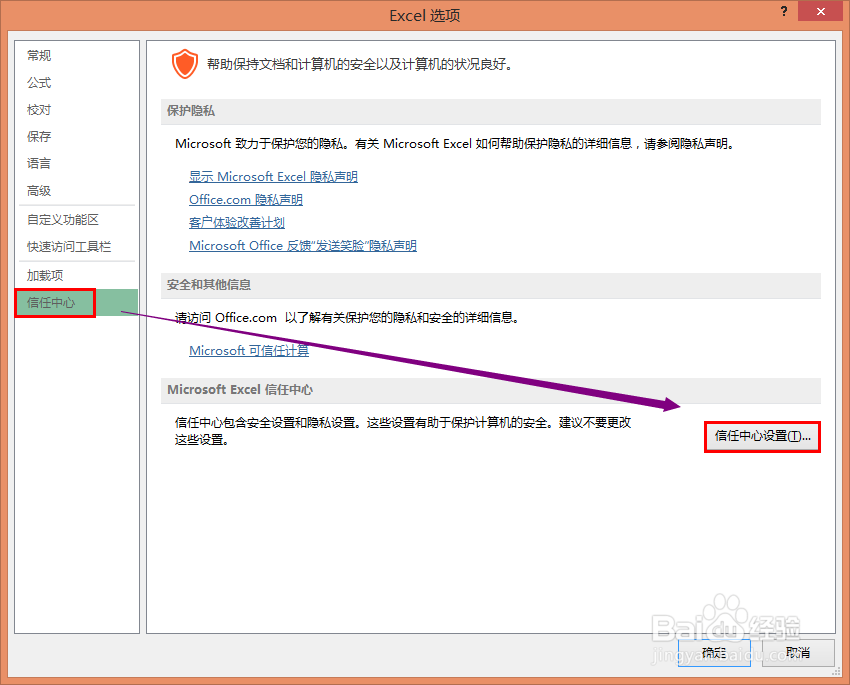Select the 公式 category

39,82
